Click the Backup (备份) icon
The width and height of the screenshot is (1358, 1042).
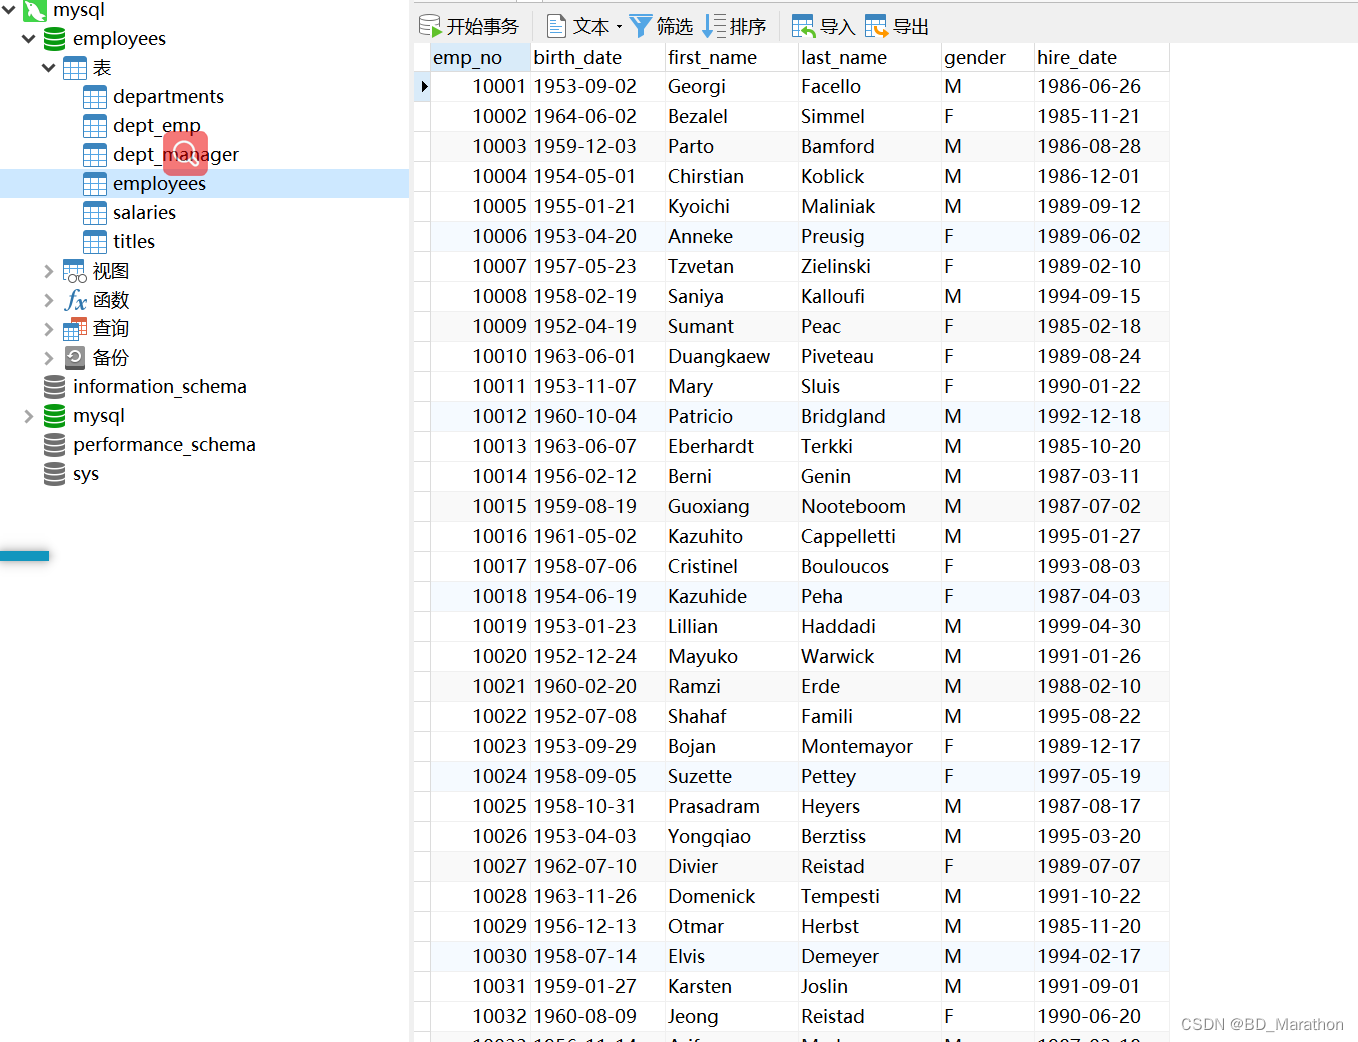[x=75, y=358]
